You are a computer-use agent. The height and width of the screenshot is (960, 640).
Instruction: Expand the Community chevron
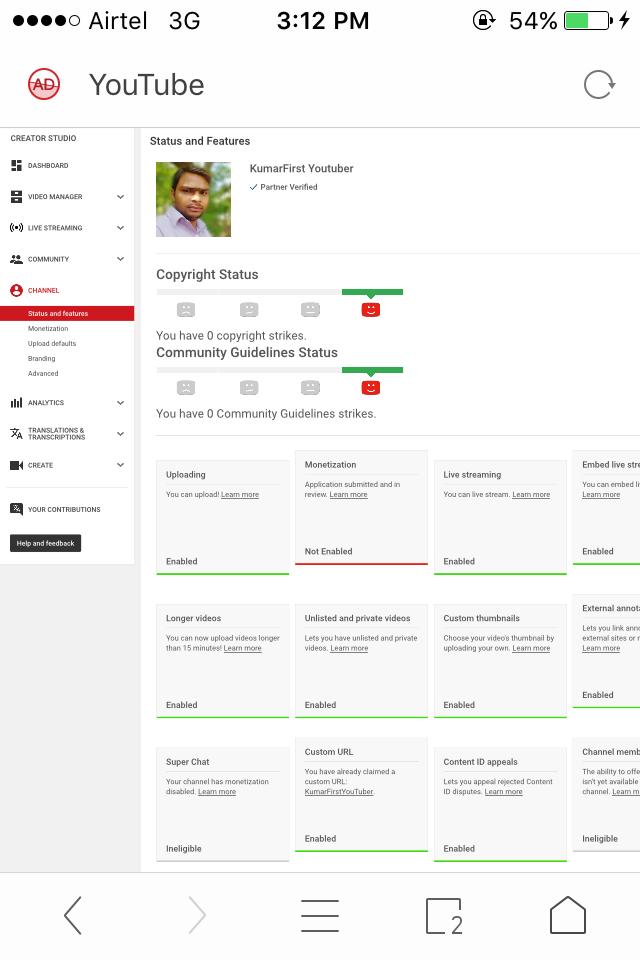click(x=121, y=259)
